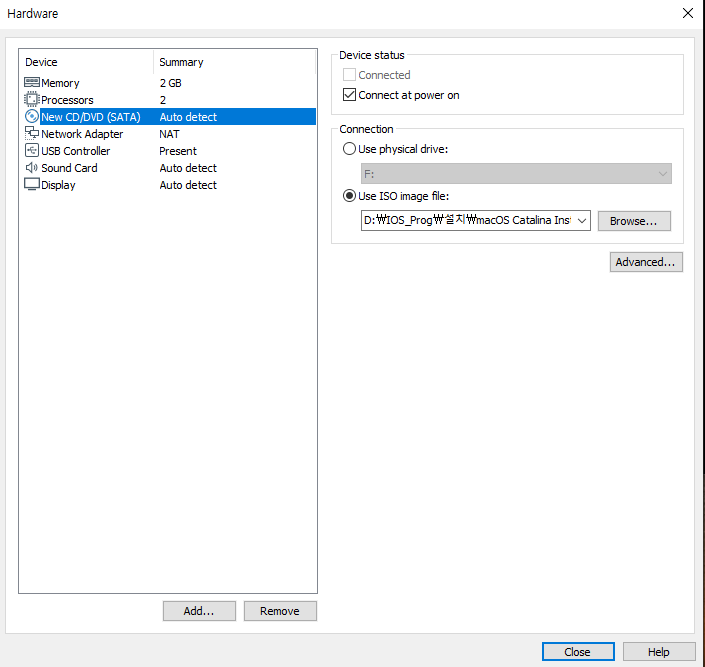Toggle the Connect at power on checkbox
This screenshot has width=705, height=667.
pyautogui.click(x=349, y=96)
